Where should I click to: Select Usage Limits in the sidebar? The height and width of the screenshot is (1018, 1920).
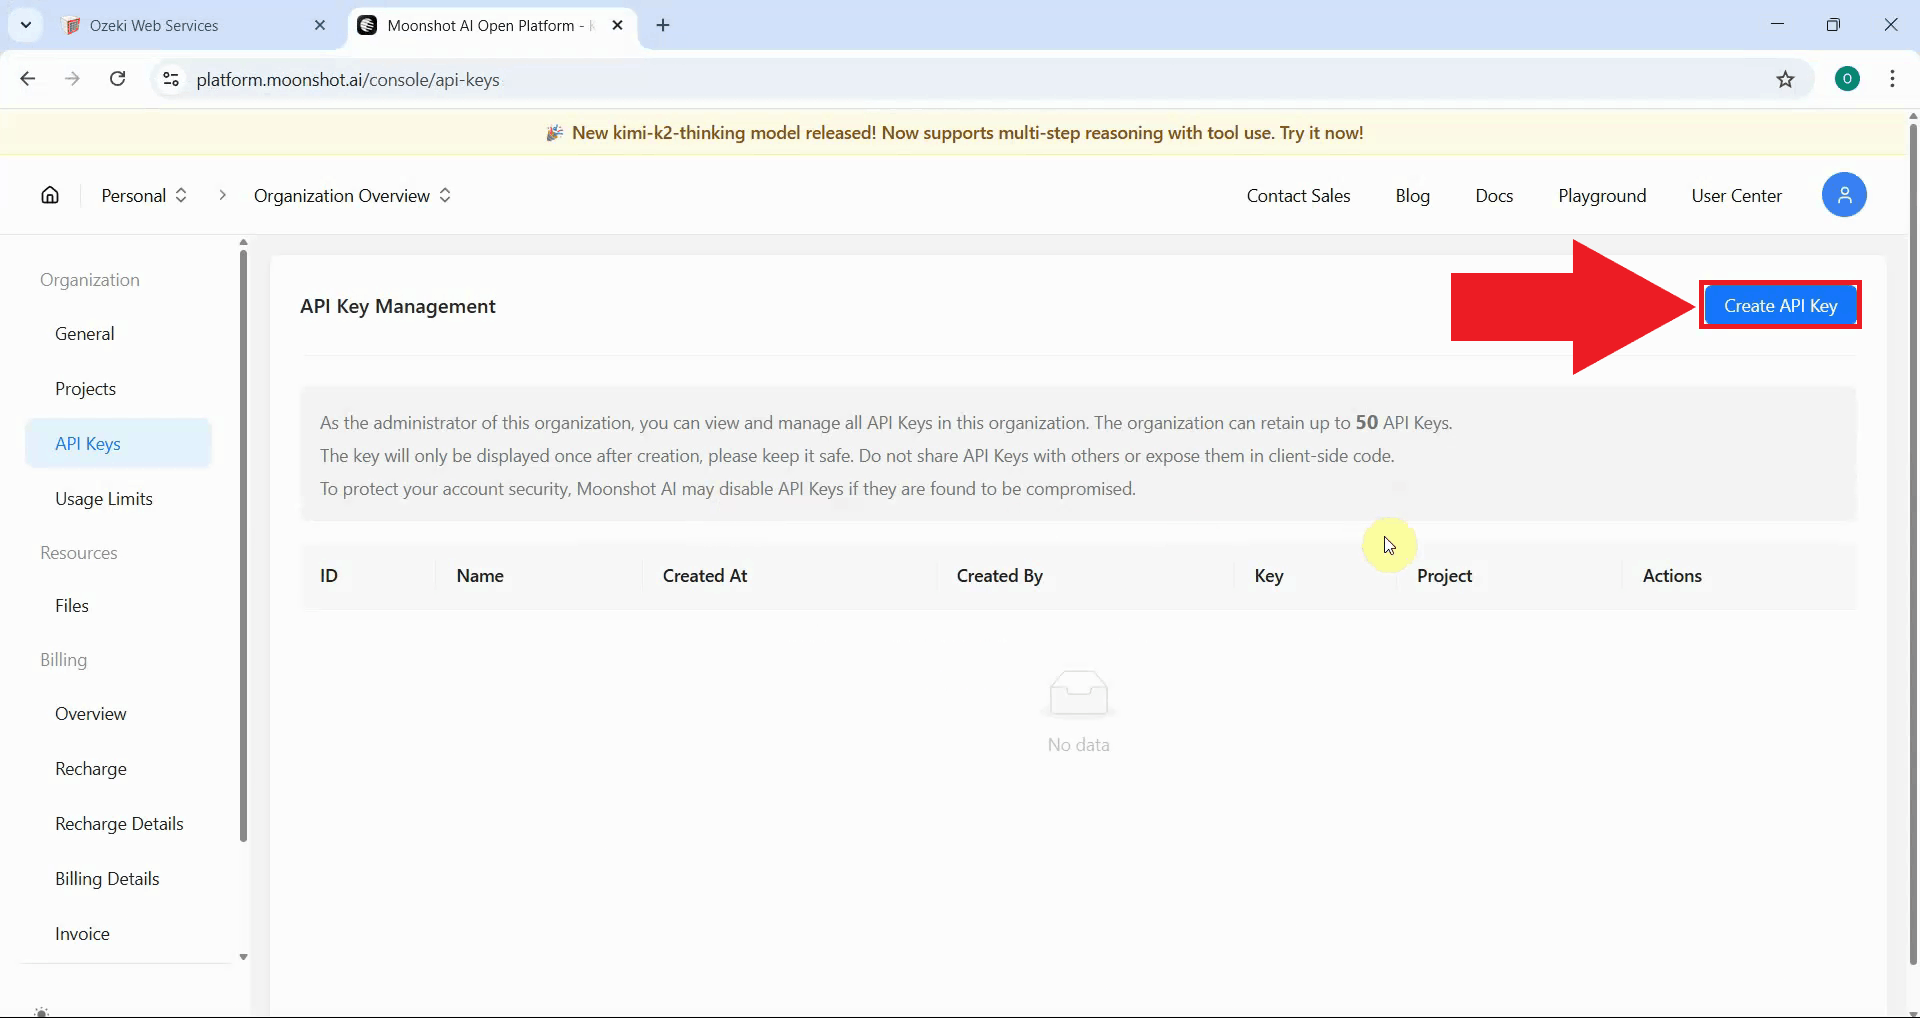[x=104, y=499]
